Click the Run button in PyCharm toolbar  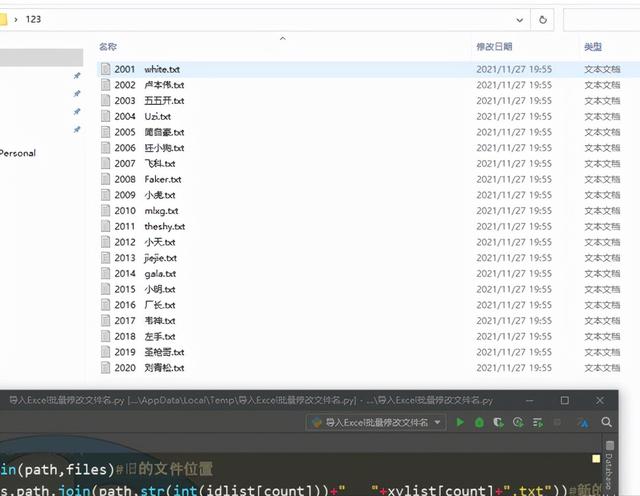click(x=460, y=422)
